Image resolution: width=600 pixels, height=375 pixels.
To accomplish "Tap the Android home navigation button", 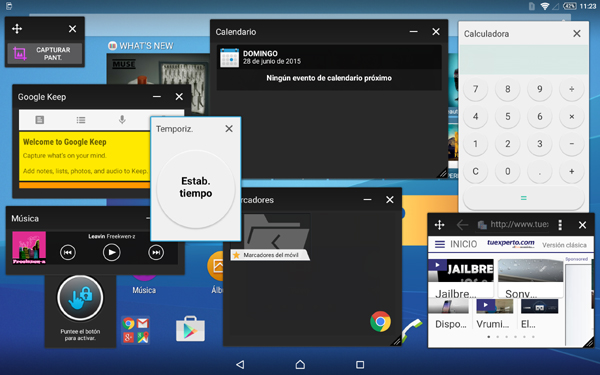I will tap(300, 364).
